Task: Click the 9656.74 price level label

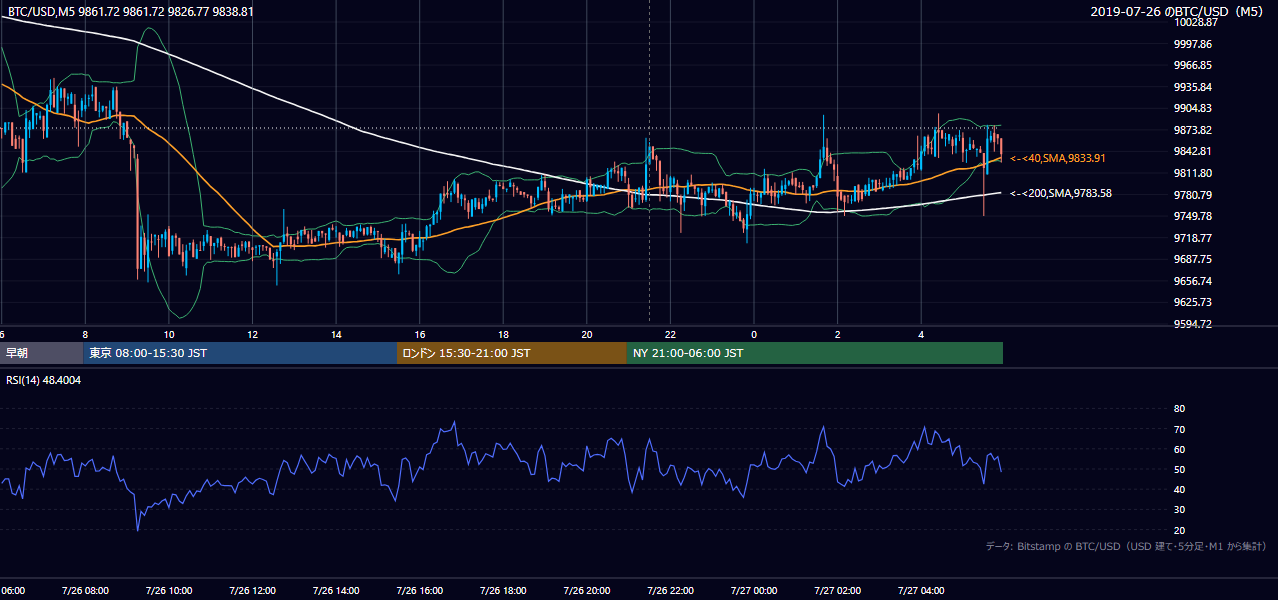Action: point(1193,281)
